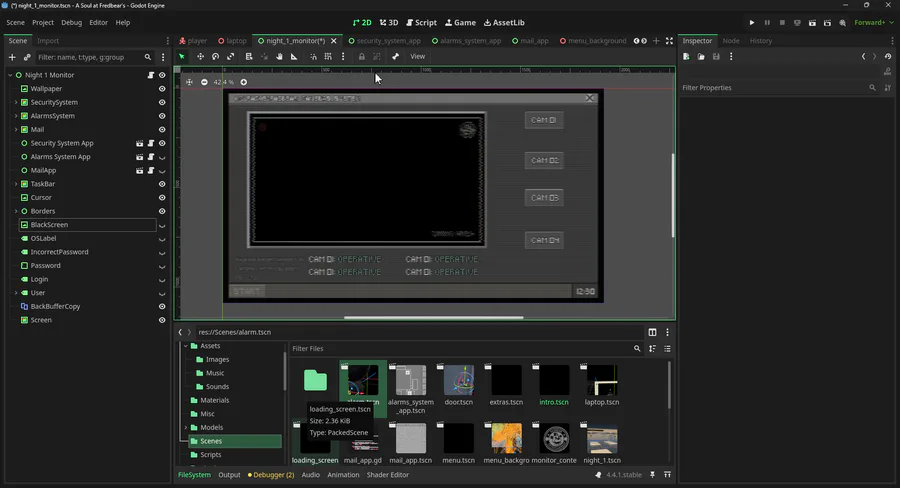Collapse the Assets folder in FileSystem
900x488 pixels.
pos(184,346)
